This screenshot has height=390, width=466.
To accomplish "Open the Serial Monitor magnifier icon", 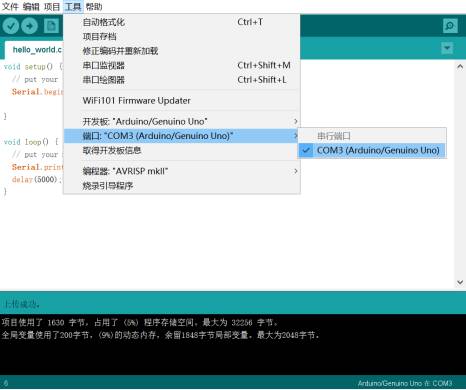I will [450, 26].
